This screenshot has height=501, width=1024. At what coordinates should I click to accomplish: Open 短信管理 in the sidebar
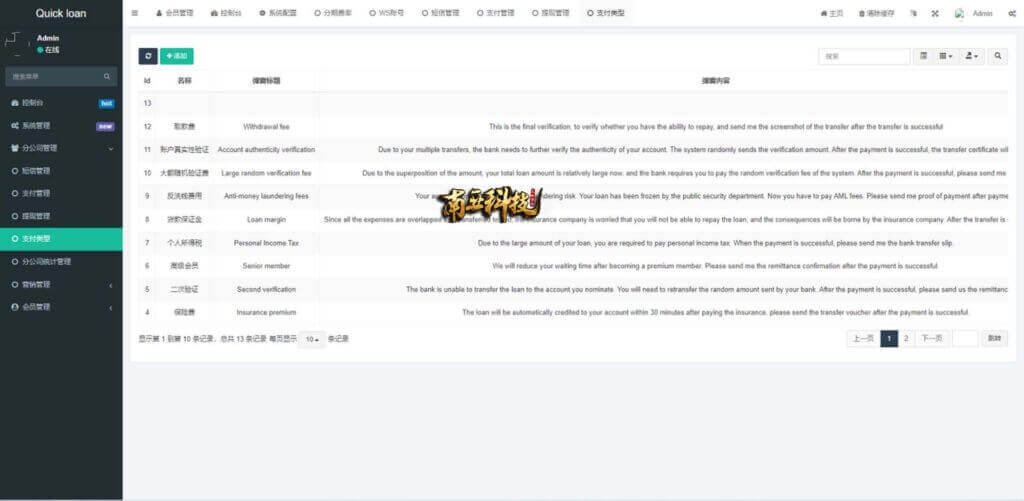(x=36, y=171)
